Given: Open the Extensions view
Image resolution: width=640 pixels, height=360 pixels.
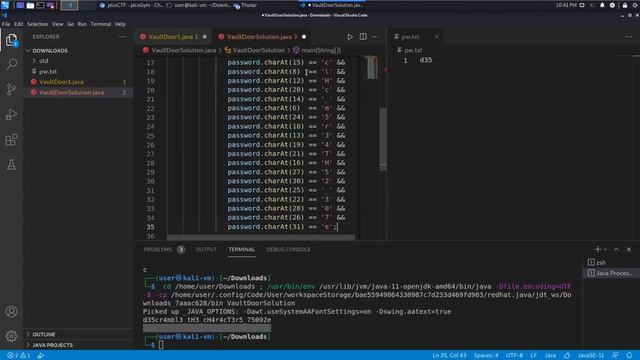Looking at the screenshot, I should [x=11, y=140].
